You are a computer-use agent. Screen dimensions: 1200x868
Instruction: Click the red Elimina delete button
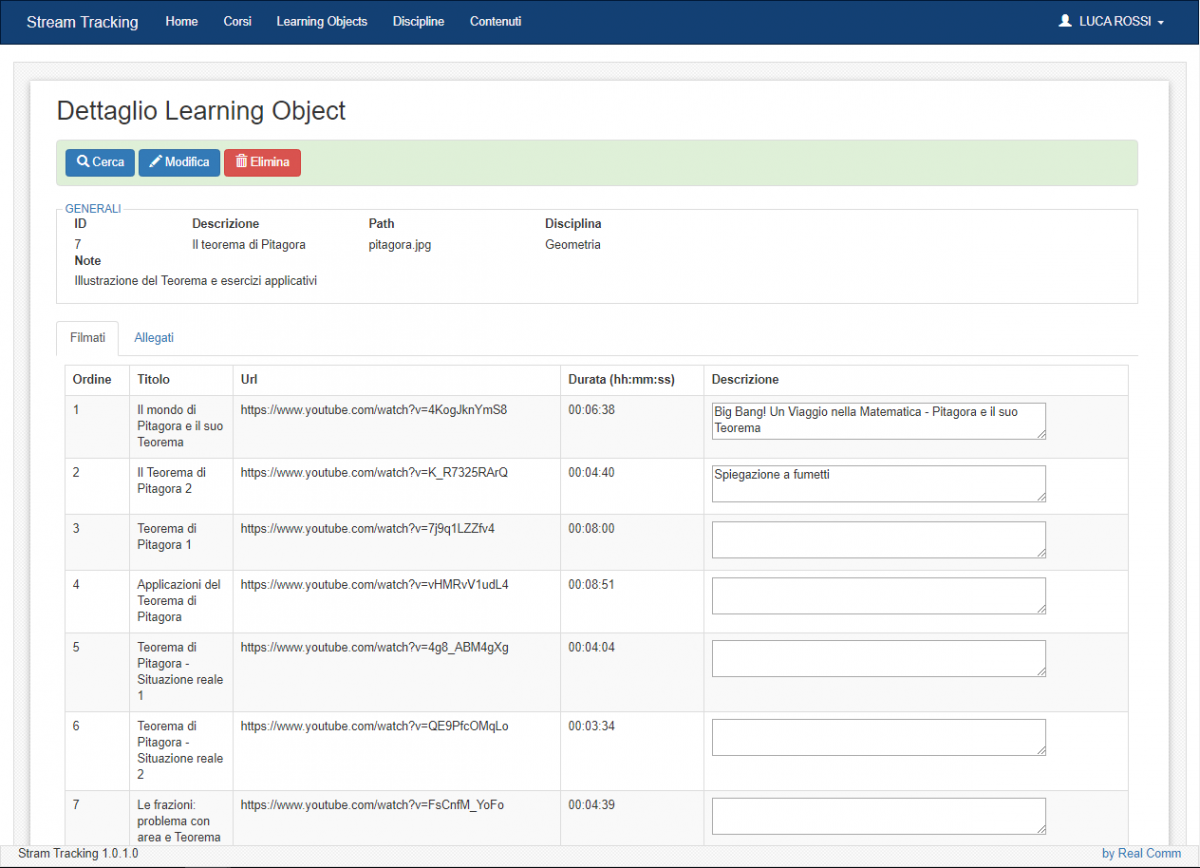262,163
